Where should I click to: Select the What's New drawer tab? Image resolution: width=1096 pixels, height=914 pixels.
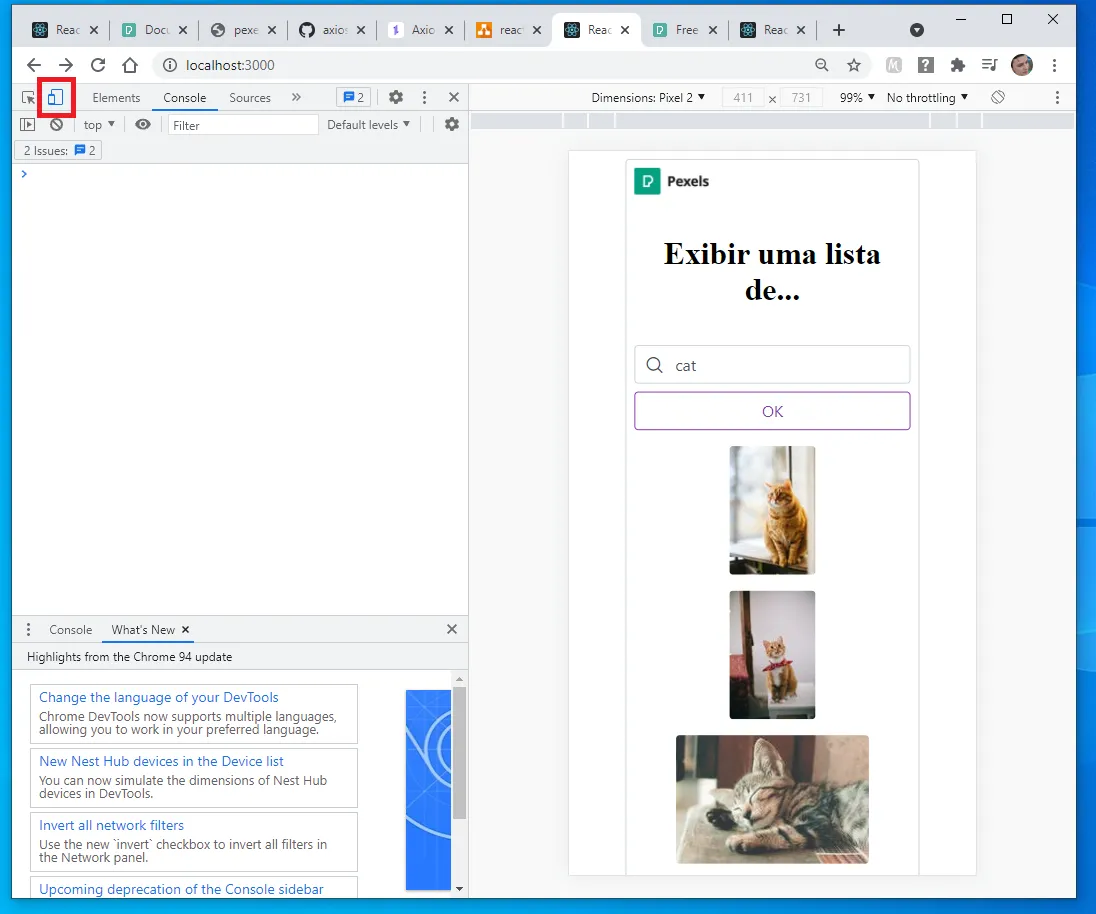143,630
